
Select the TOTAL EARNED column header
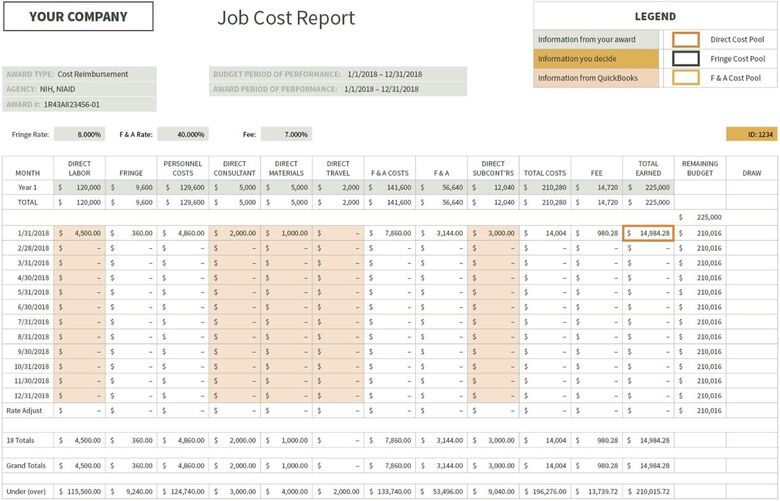coord(649,168)
